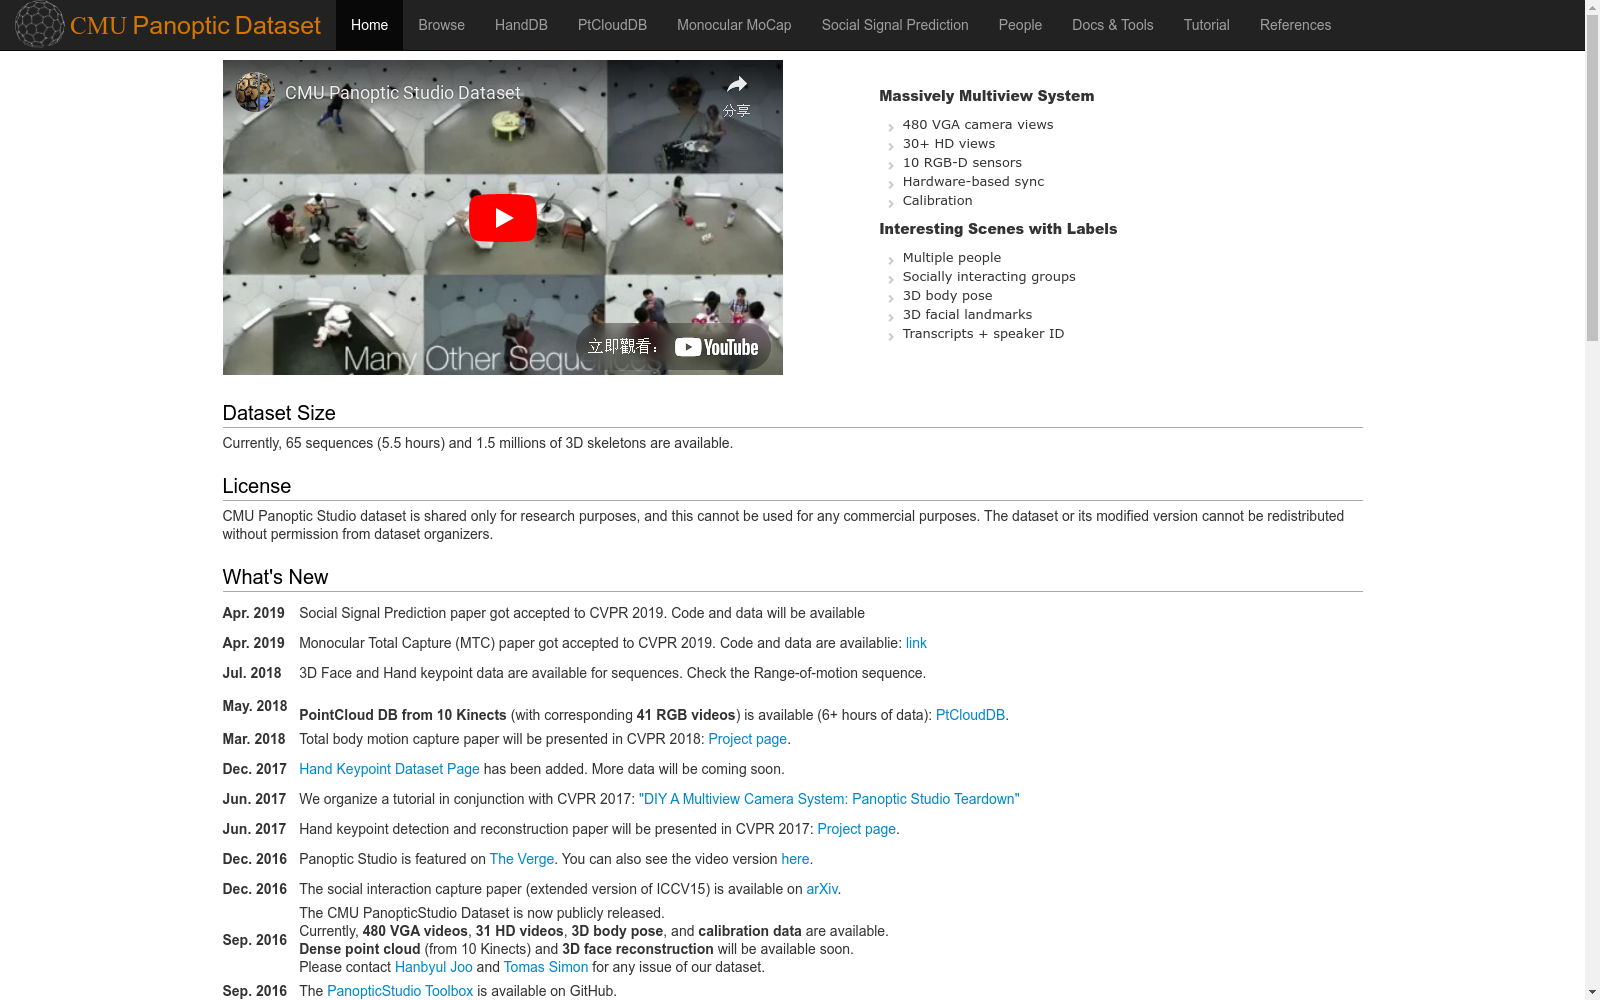Open The Verge article link
This screenshot has height=1000, width=1600.
[x=522, y=859]
